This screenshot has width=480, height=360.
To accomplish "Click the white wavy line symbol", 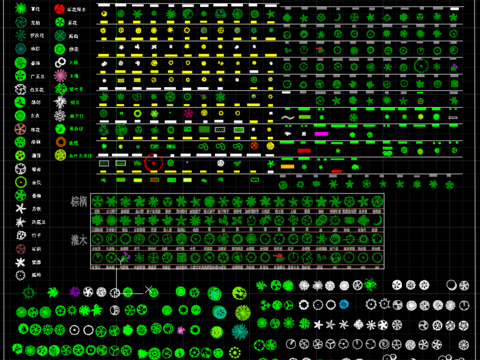I will (287, 117).
